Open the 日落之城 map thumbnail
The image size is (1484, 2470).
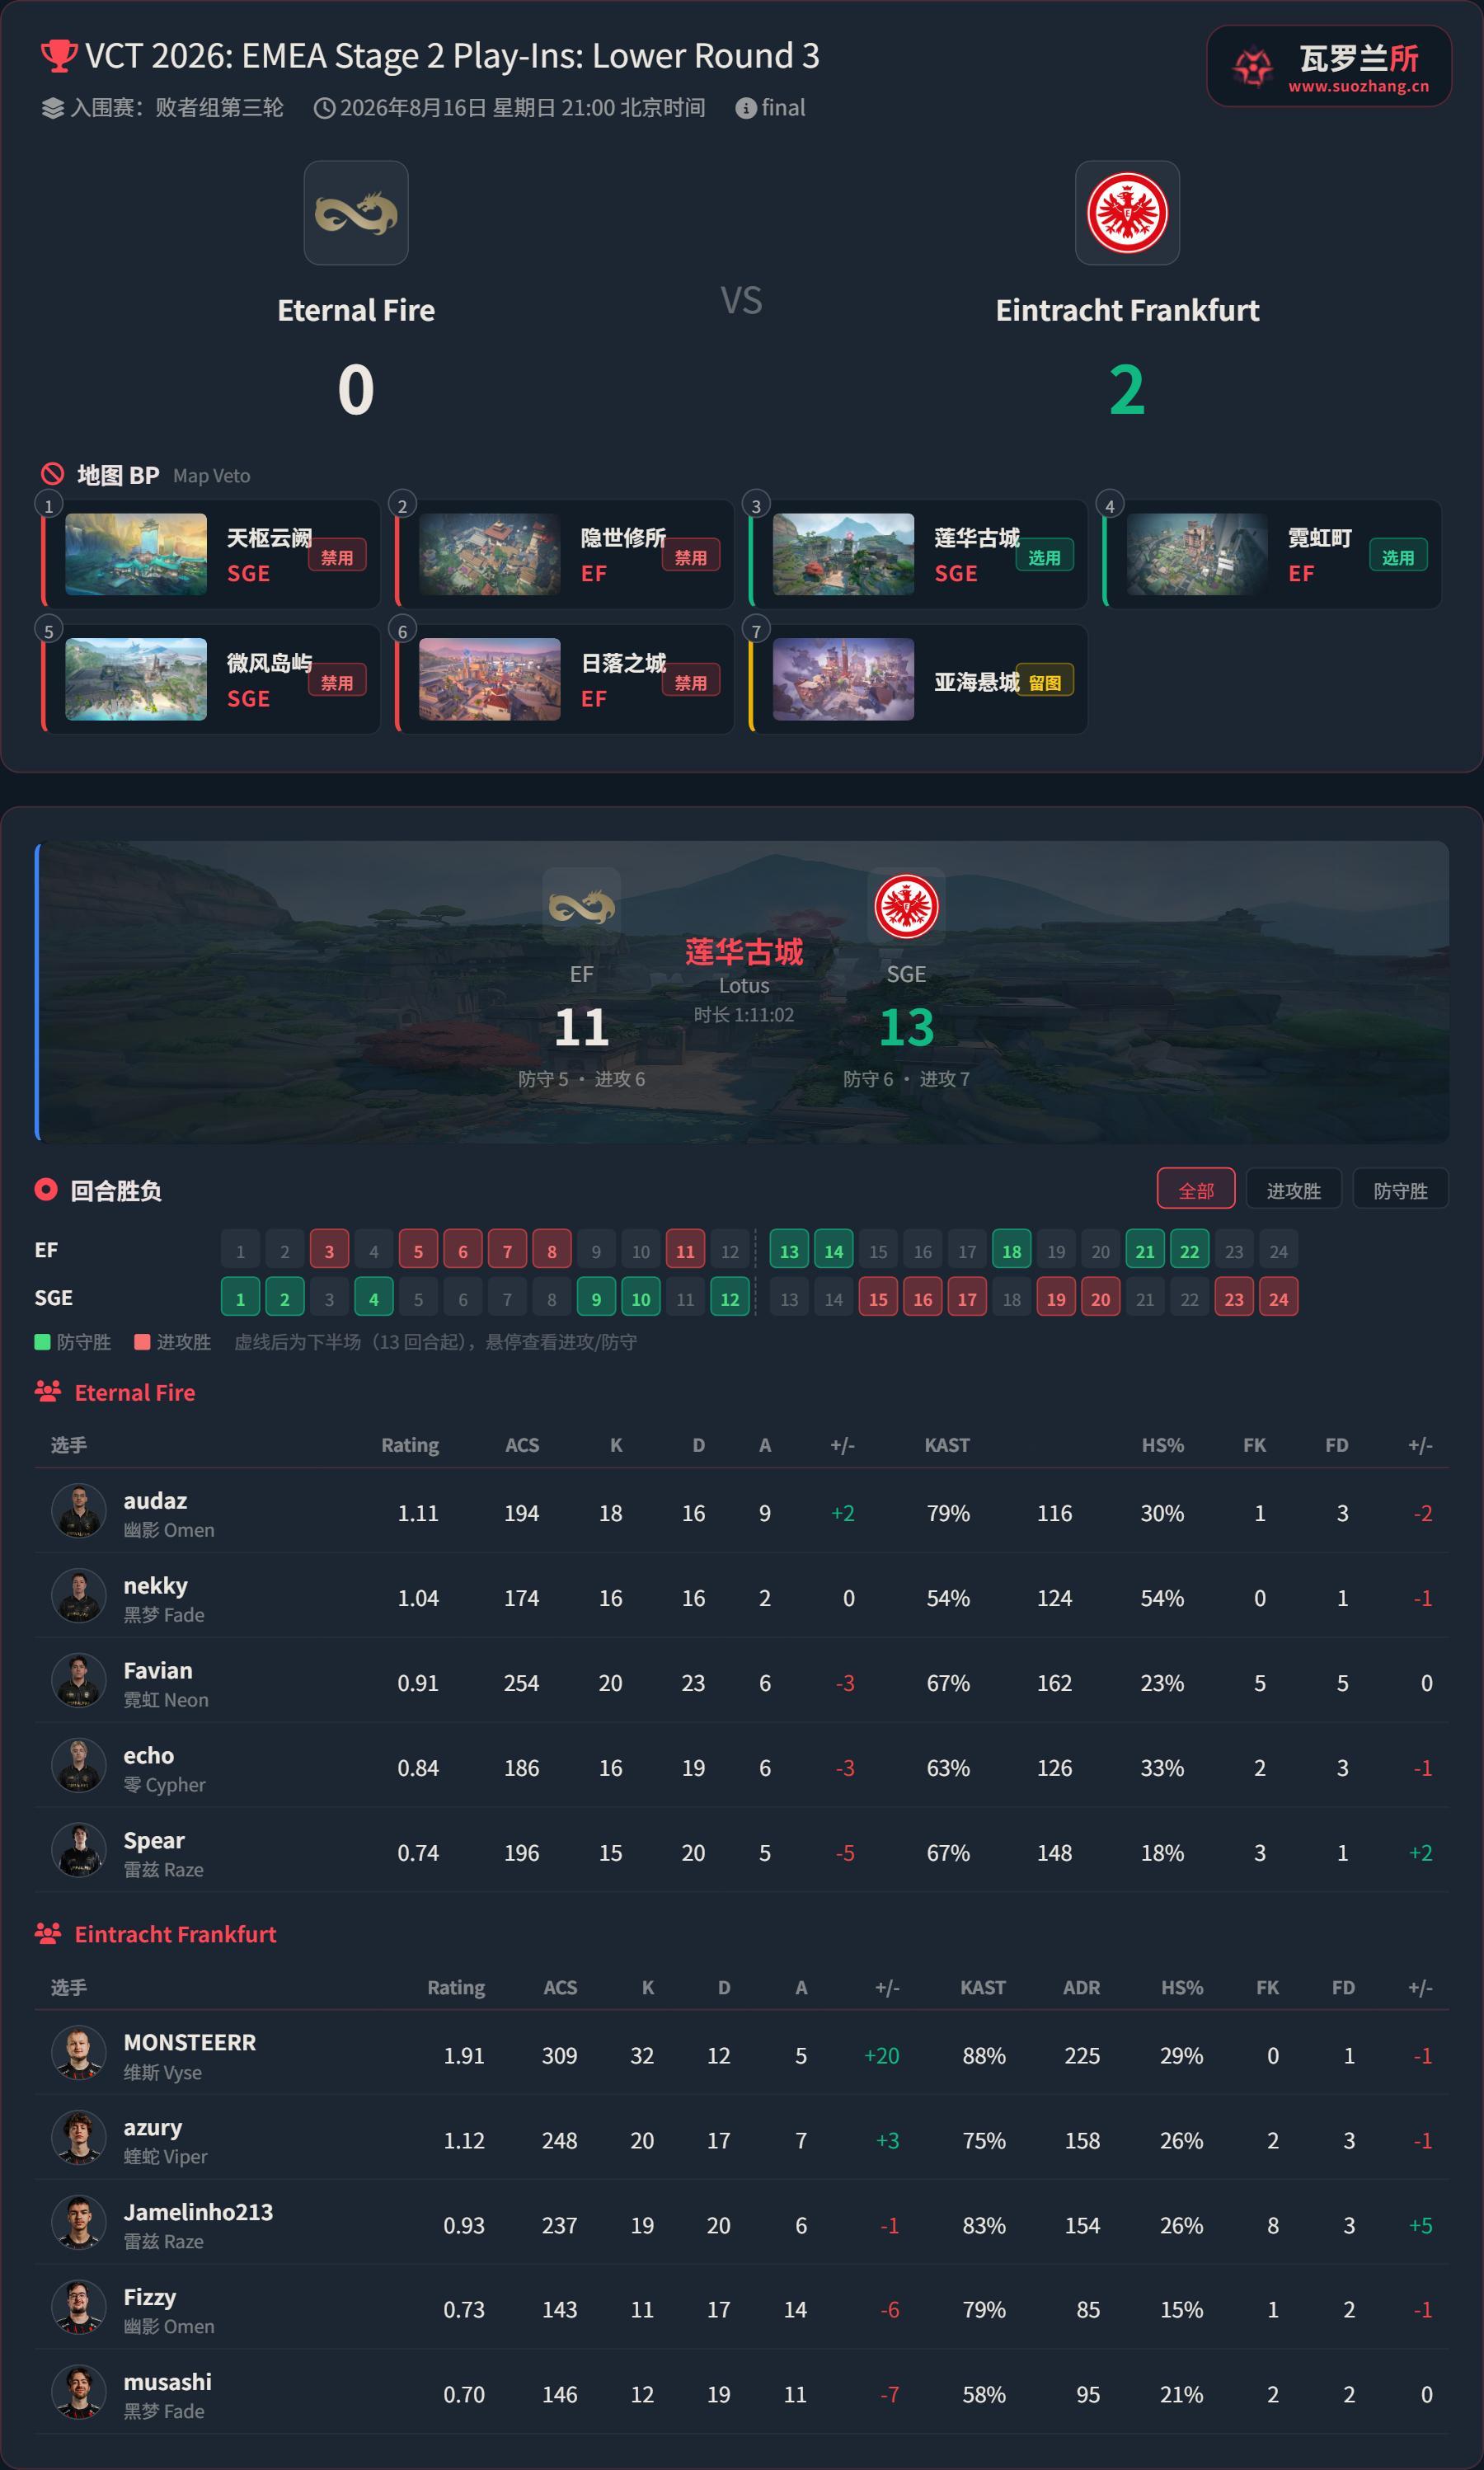[489, 679]
